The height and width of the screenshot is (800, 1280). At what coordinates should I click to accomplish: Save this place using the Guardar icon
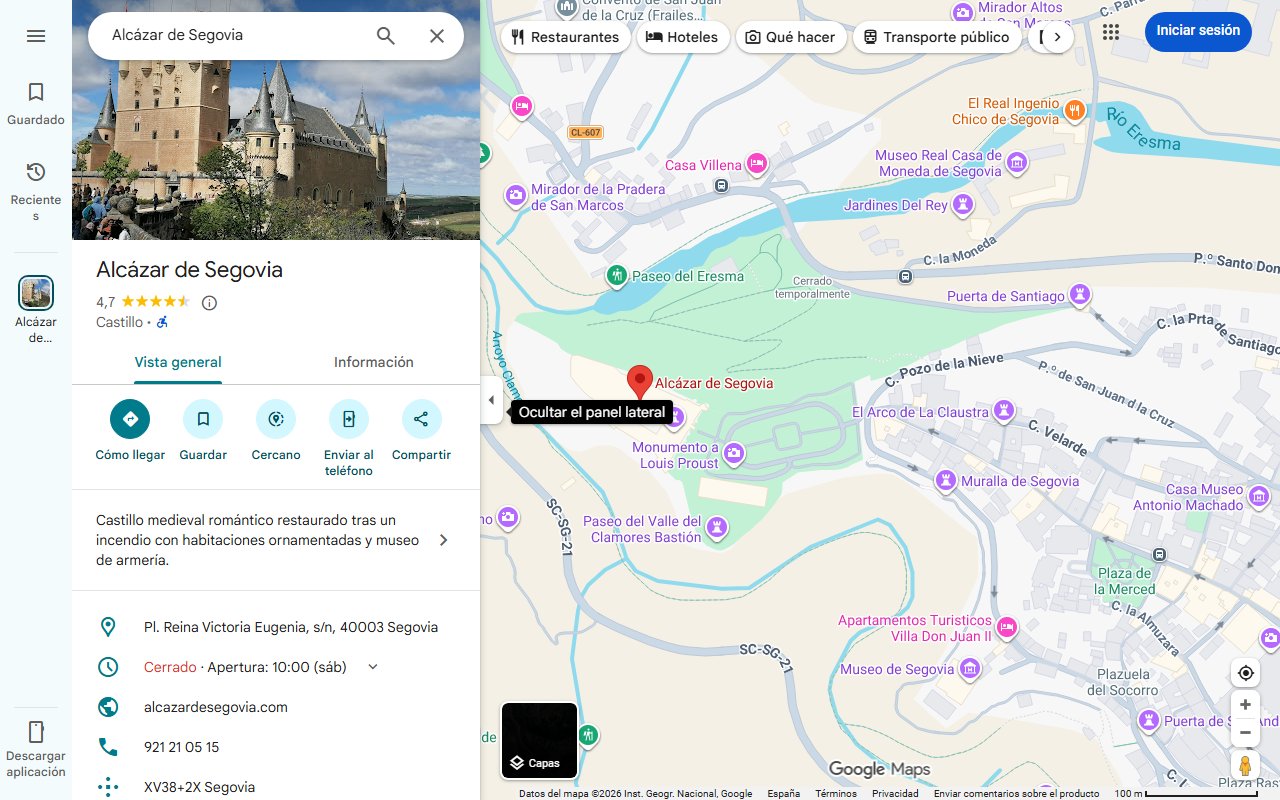202,419
